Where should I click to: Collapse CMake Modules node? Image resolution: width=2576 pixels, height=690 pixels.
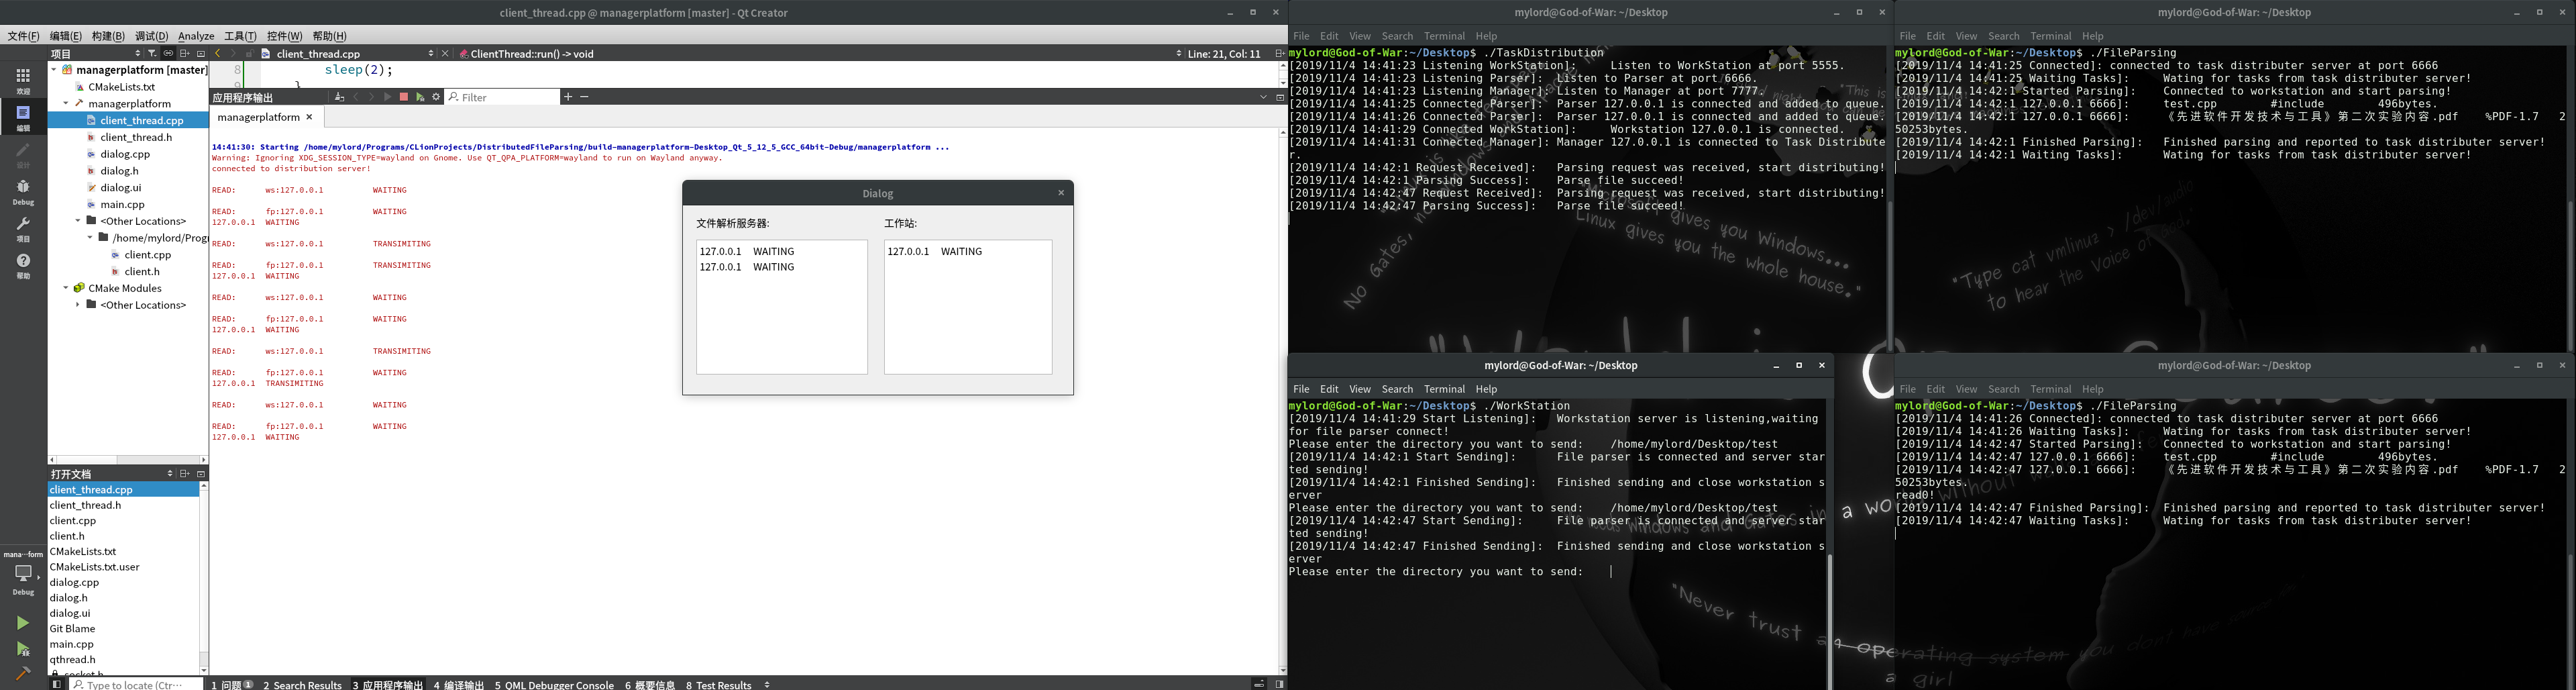[x=66, y=288]
